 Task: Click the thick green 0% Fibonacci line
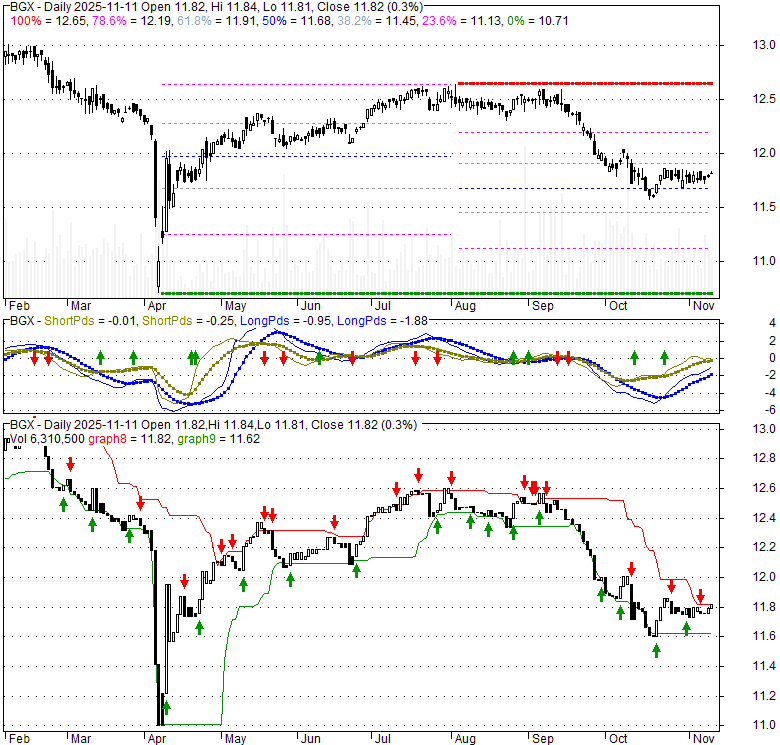(437, 293)
